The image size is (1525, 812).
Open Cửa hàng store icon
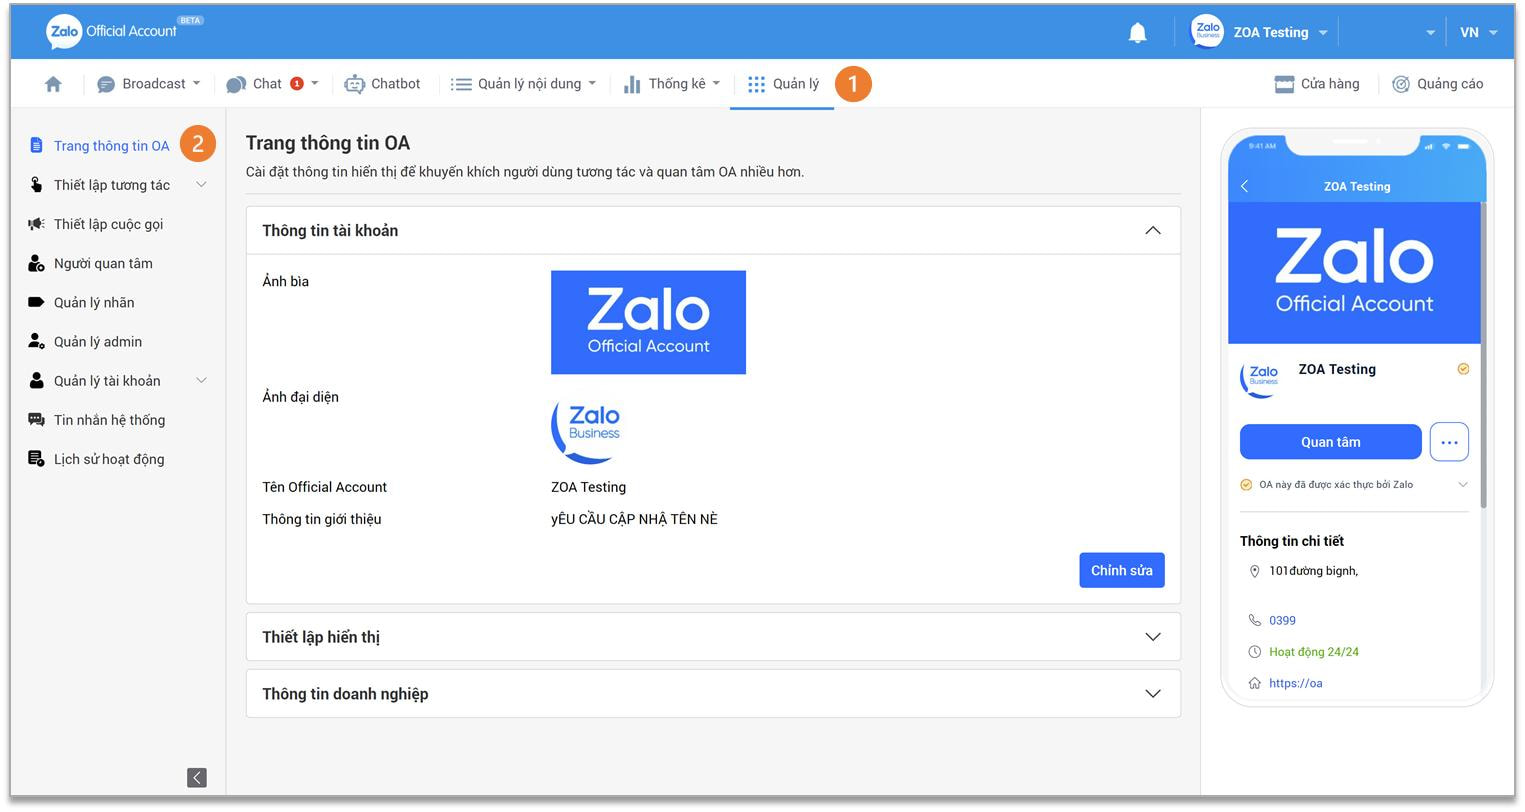click(1284, 84)
